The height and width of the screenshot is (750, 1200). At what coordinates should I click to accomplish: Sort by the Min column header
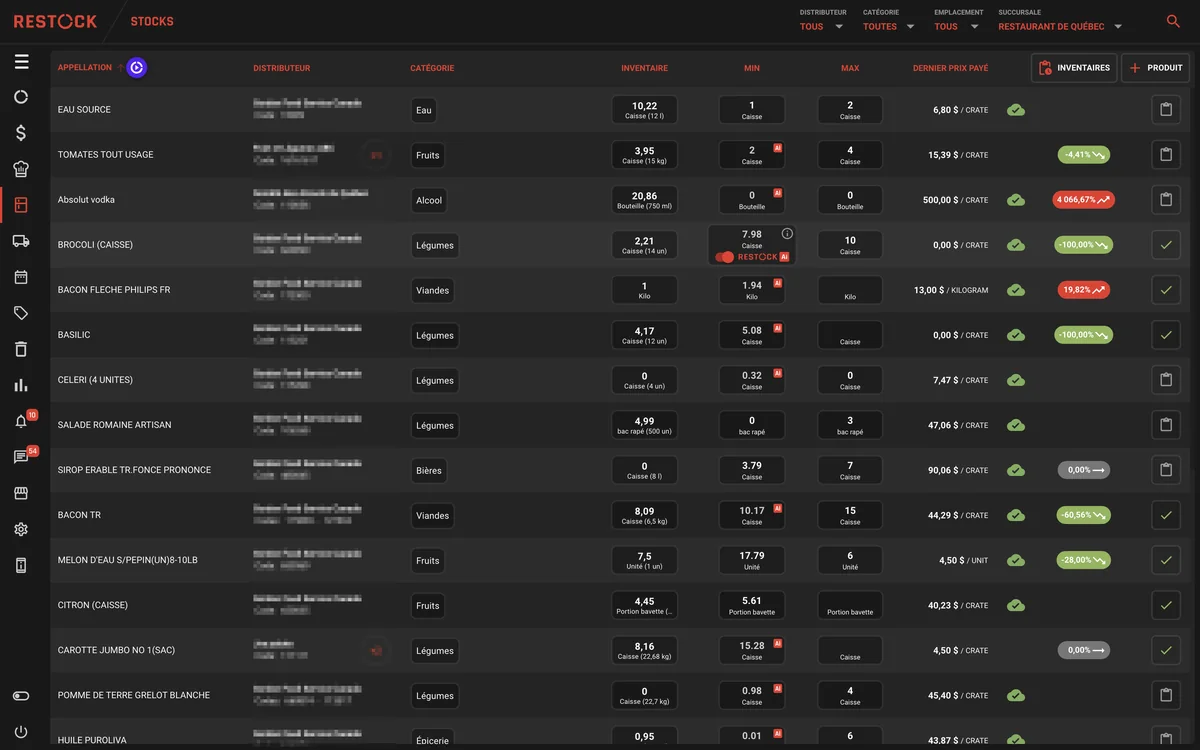pos(752,68)
